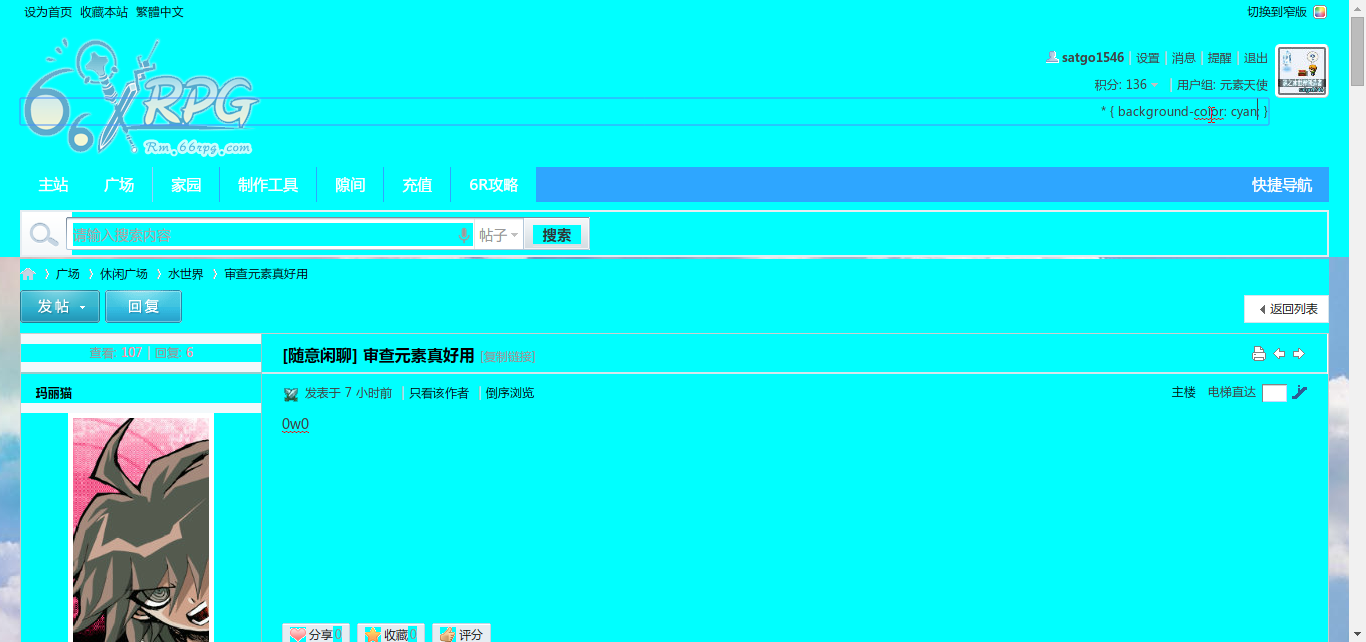Open the 设置 settings link
The height and width of the screenshot is (642, 1366).
point(1148,58)
